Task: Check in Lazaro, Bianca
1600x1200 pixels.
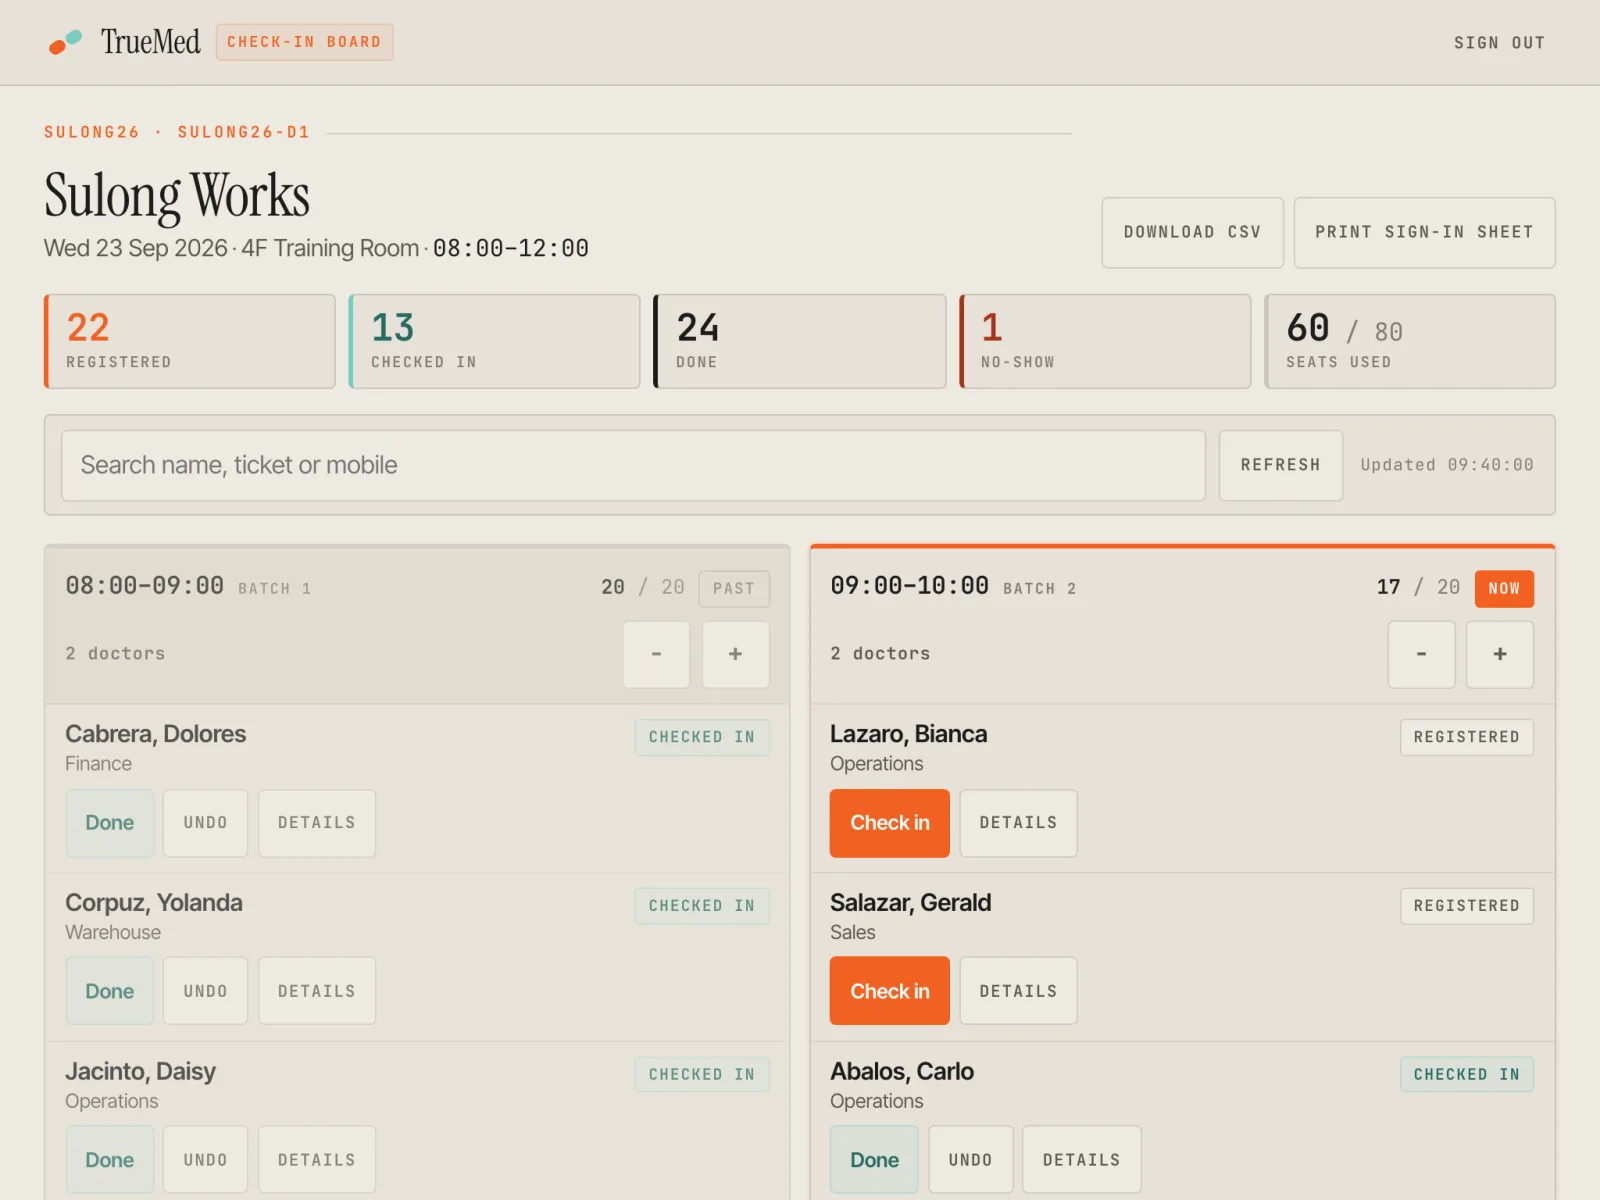Action: pos(889,823)
